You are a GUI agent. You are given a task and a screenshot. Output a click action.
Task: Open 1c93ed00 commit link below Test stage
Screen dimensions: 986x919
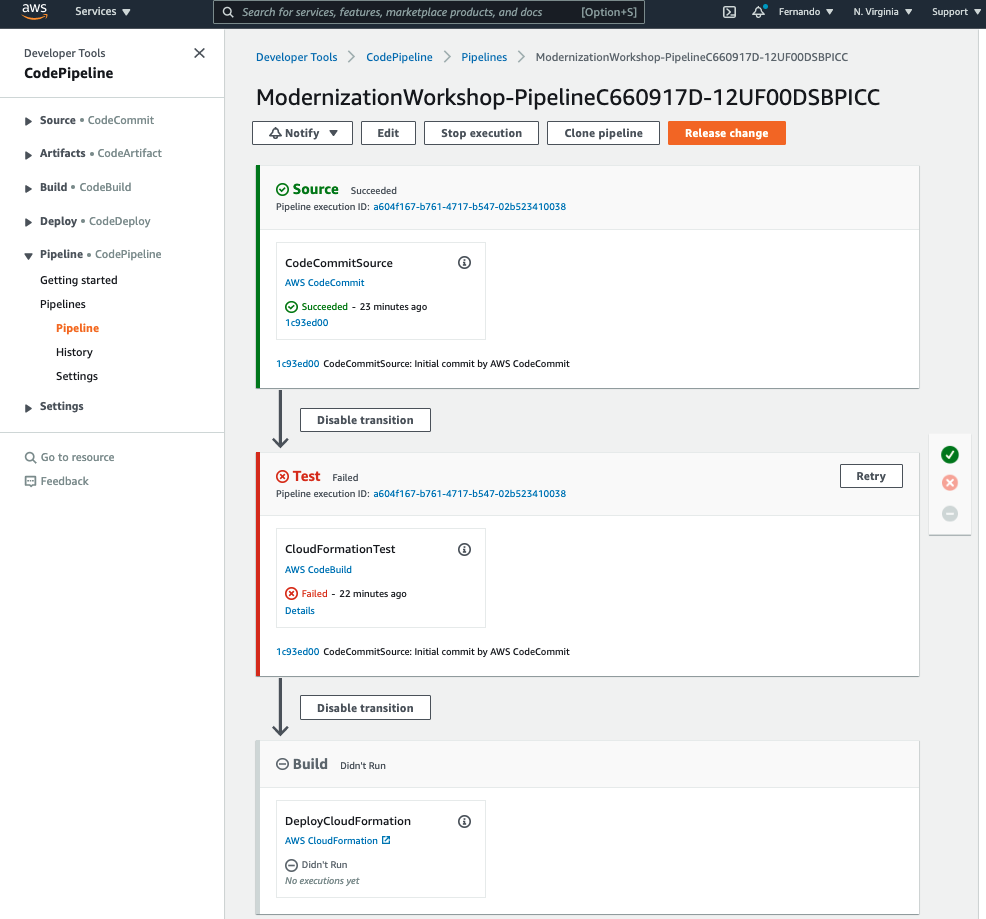(297, 652)
